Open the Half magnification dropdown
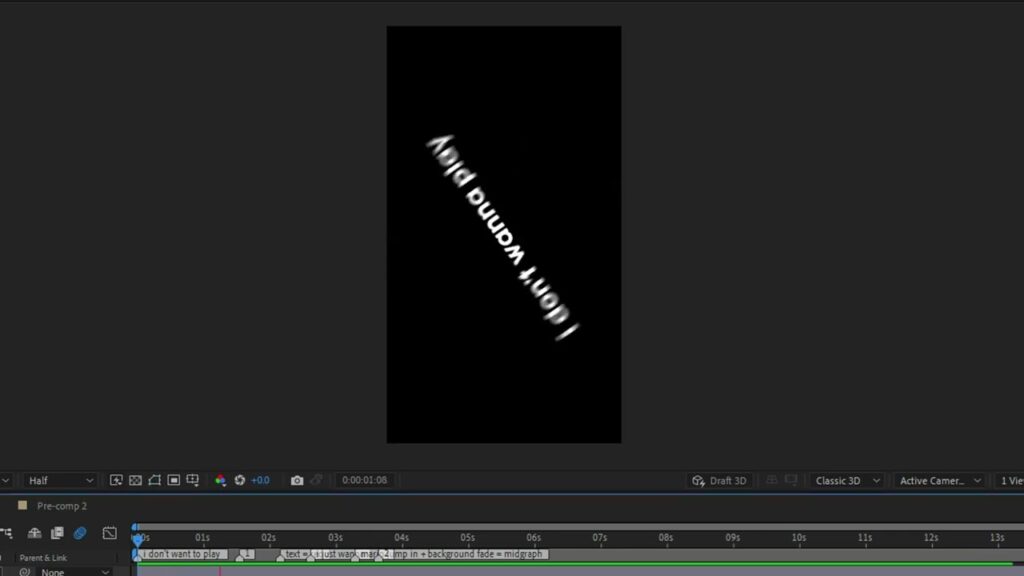Image resolution: width=1024 pixels, height=576 pixels. (60, 480)
